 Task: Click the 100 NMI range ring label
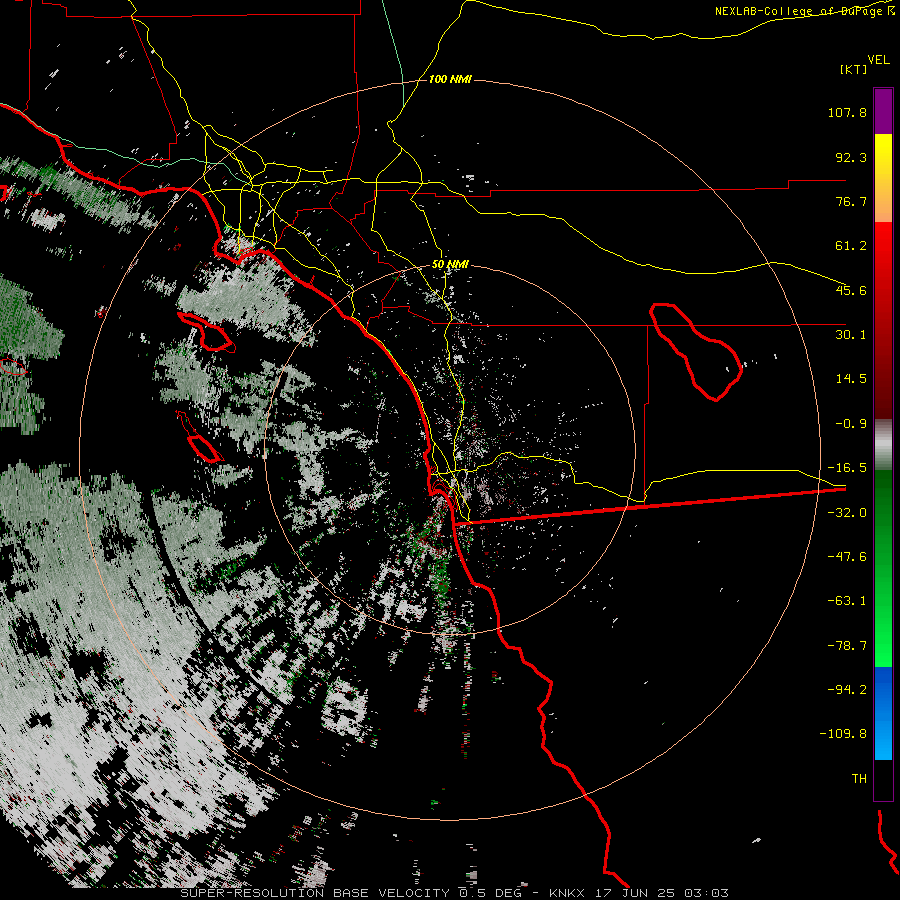tap(450, 79)
